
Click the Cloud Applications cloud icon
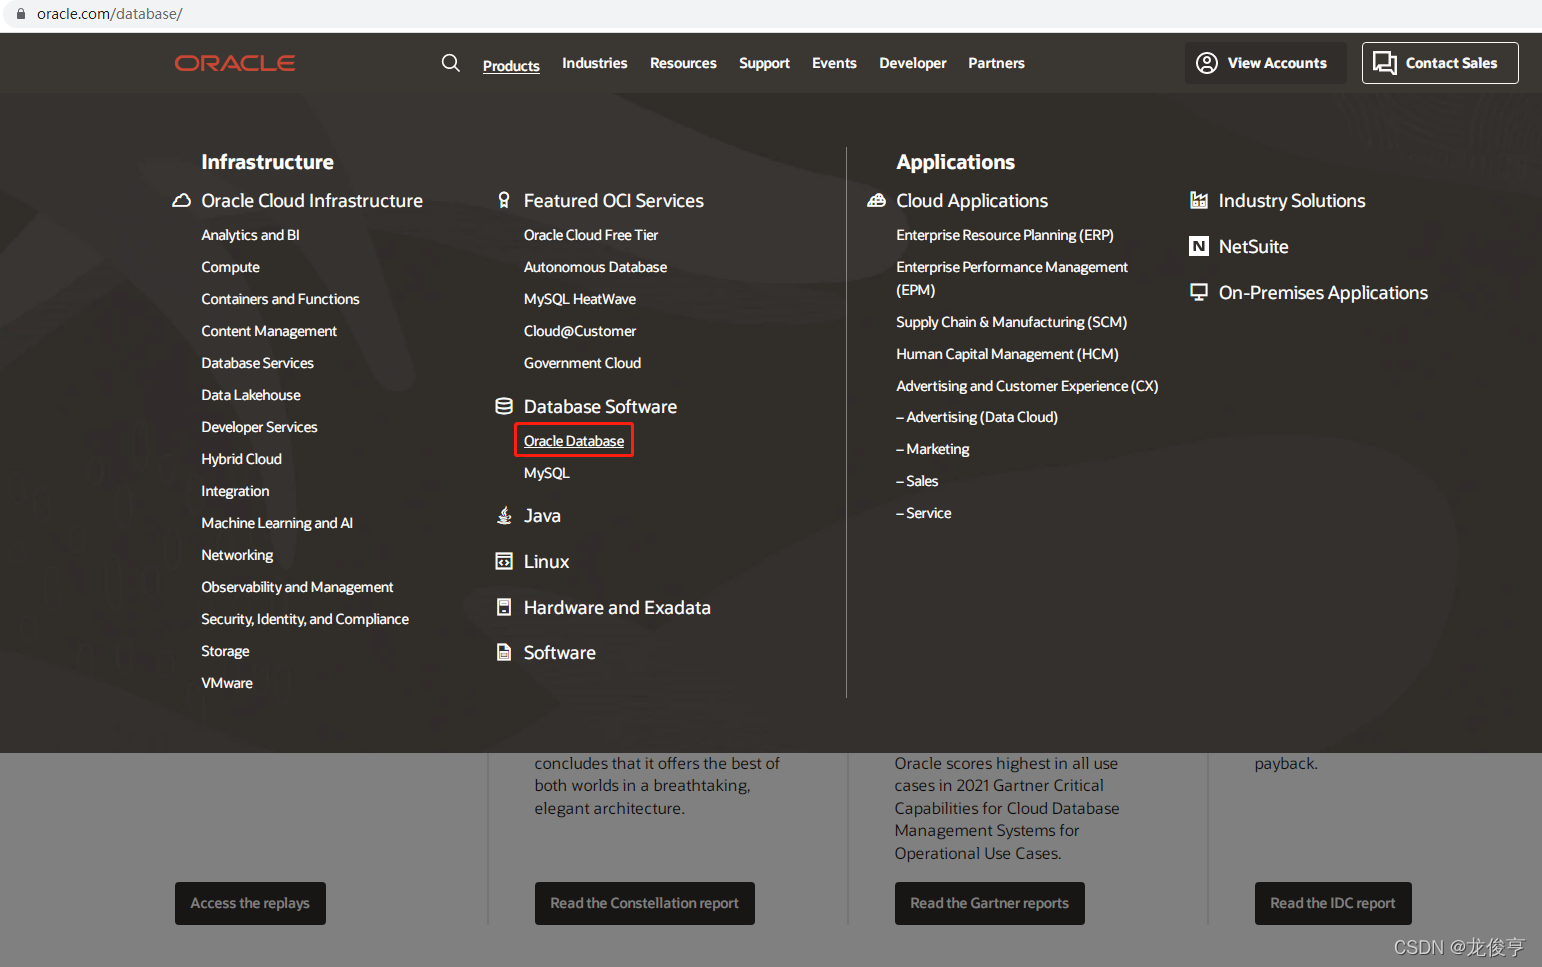877,201
